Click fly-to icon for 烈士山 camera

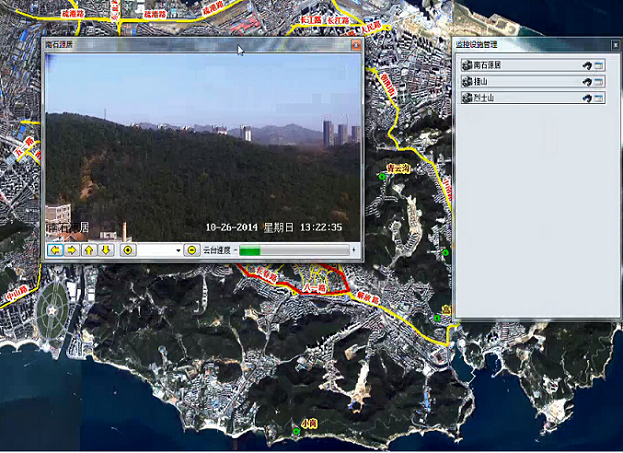pos(587,98)
